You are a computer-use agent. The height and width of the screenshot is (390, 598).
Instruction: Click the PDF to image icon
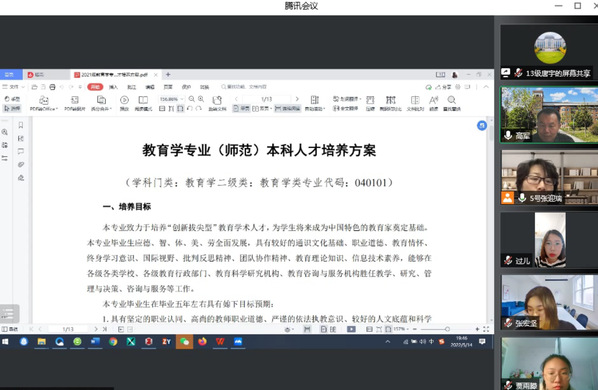(x=75, y=103)
